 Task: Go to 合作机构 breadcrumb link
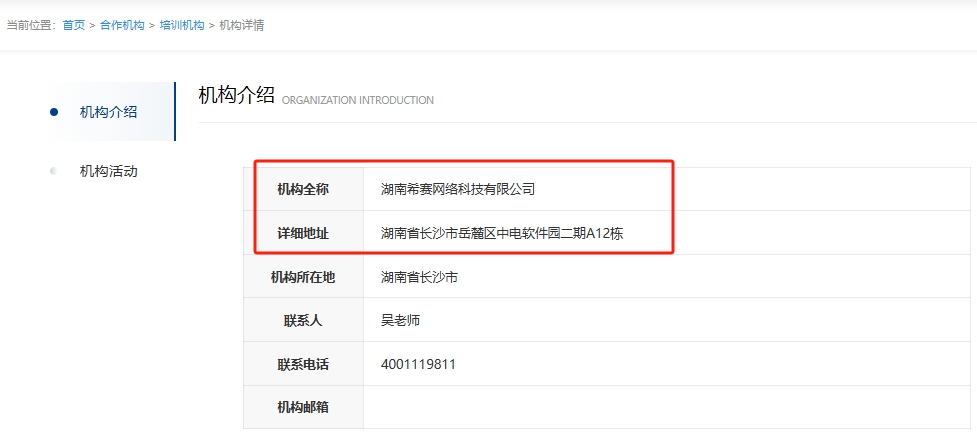point(122,26)
